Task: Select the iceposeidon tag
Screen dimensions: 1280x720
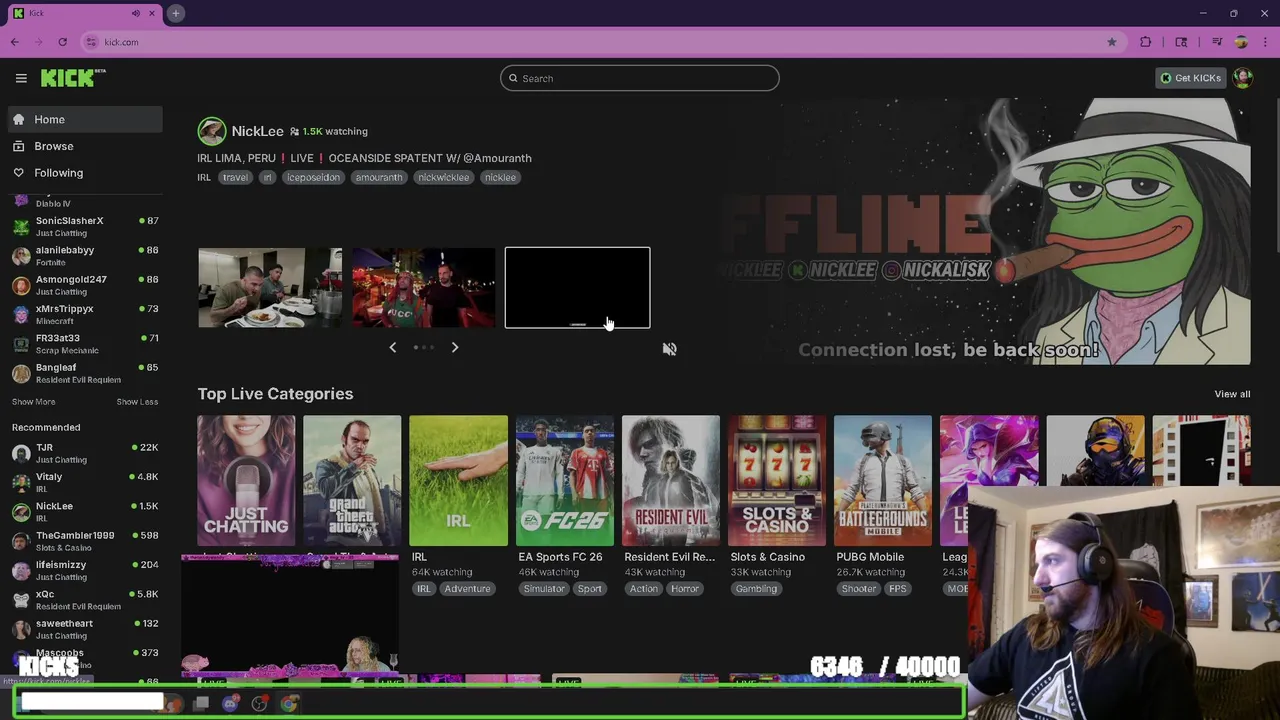Action: pyautogui.click(x=313, y=177)
